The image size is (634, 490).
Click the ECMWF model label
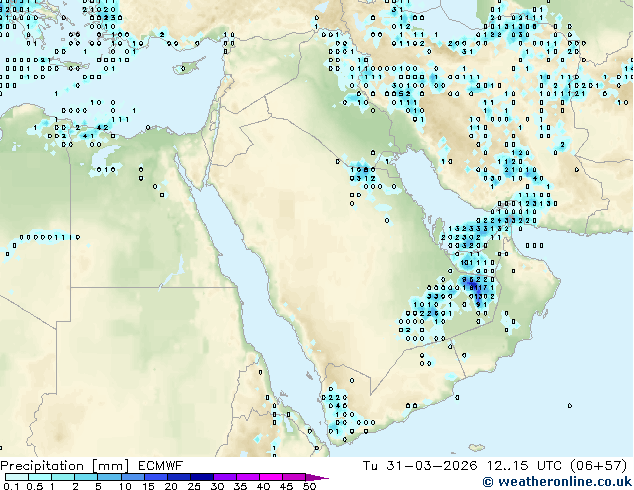(161, 466)
